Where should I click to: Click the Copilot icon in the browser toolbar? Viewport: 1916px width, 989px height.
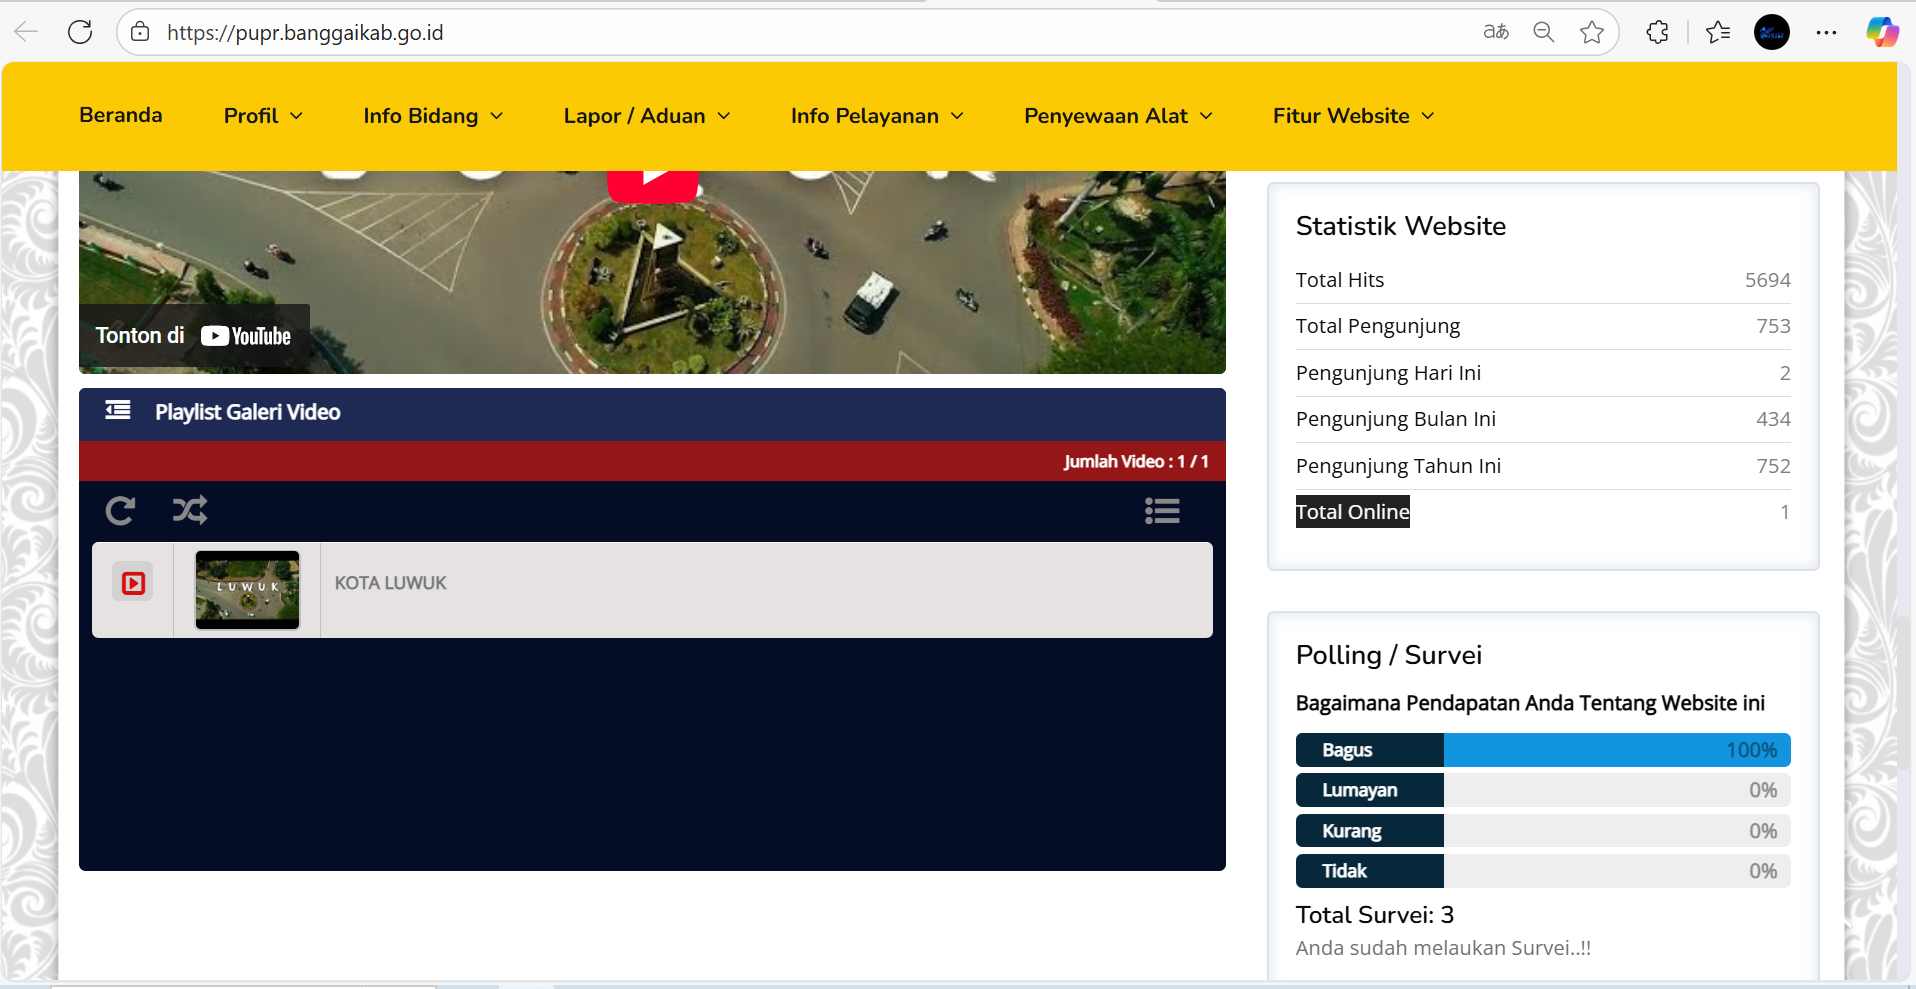coord(1883,31)
